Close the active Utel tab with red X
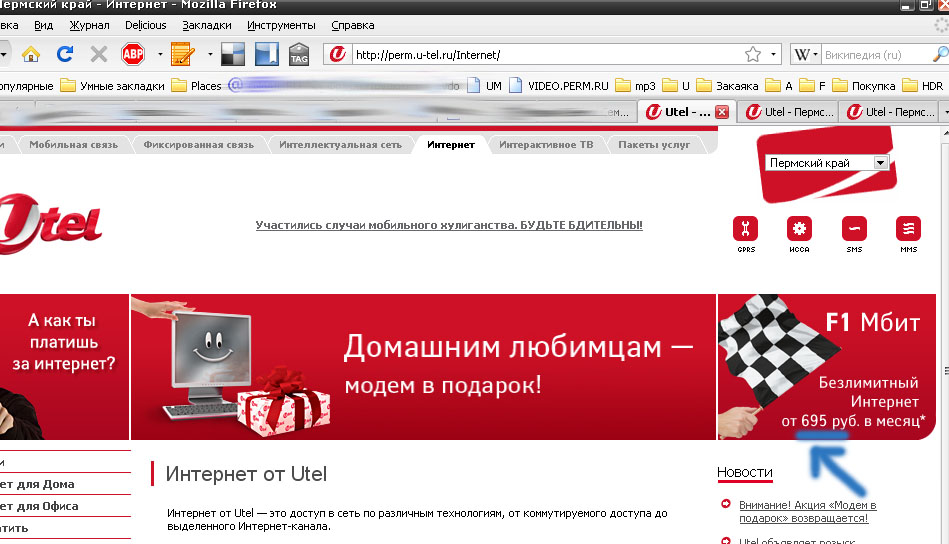This screenshot has height=544, width=949. pos(721,112)
